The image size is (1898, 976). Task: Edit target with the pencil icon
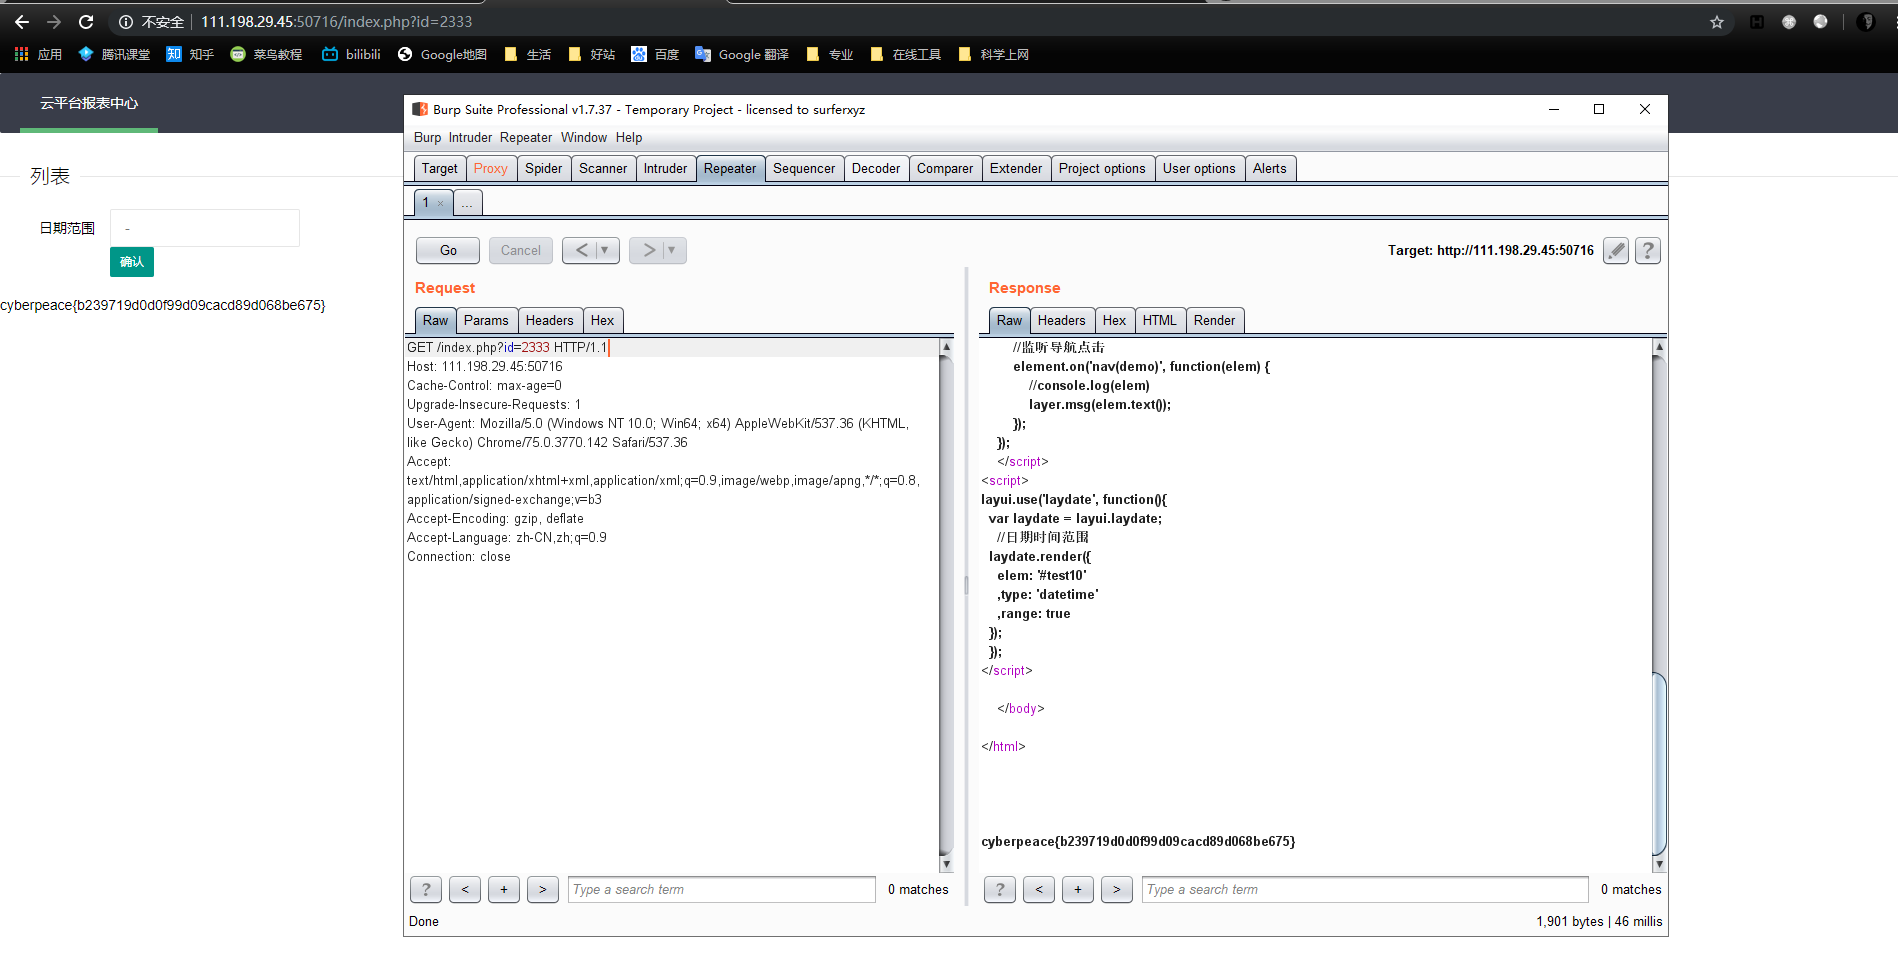1616,251
